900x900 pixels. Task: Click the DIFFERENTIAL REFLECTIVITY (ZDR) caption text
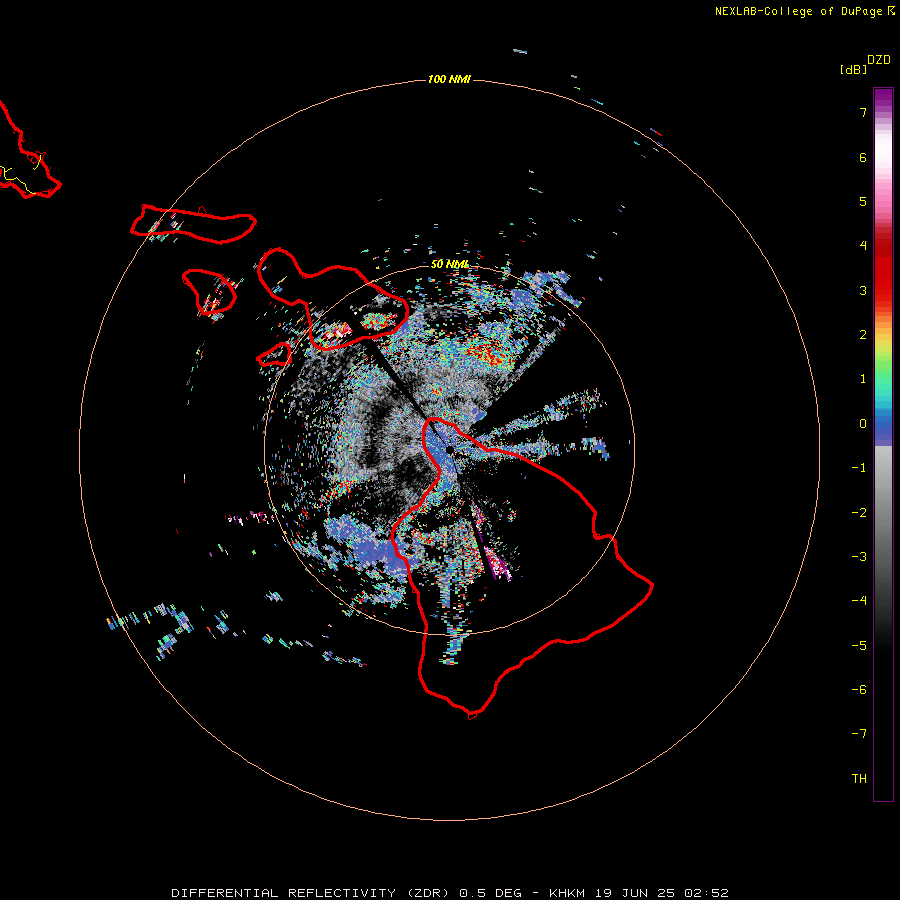pos(312,893)
